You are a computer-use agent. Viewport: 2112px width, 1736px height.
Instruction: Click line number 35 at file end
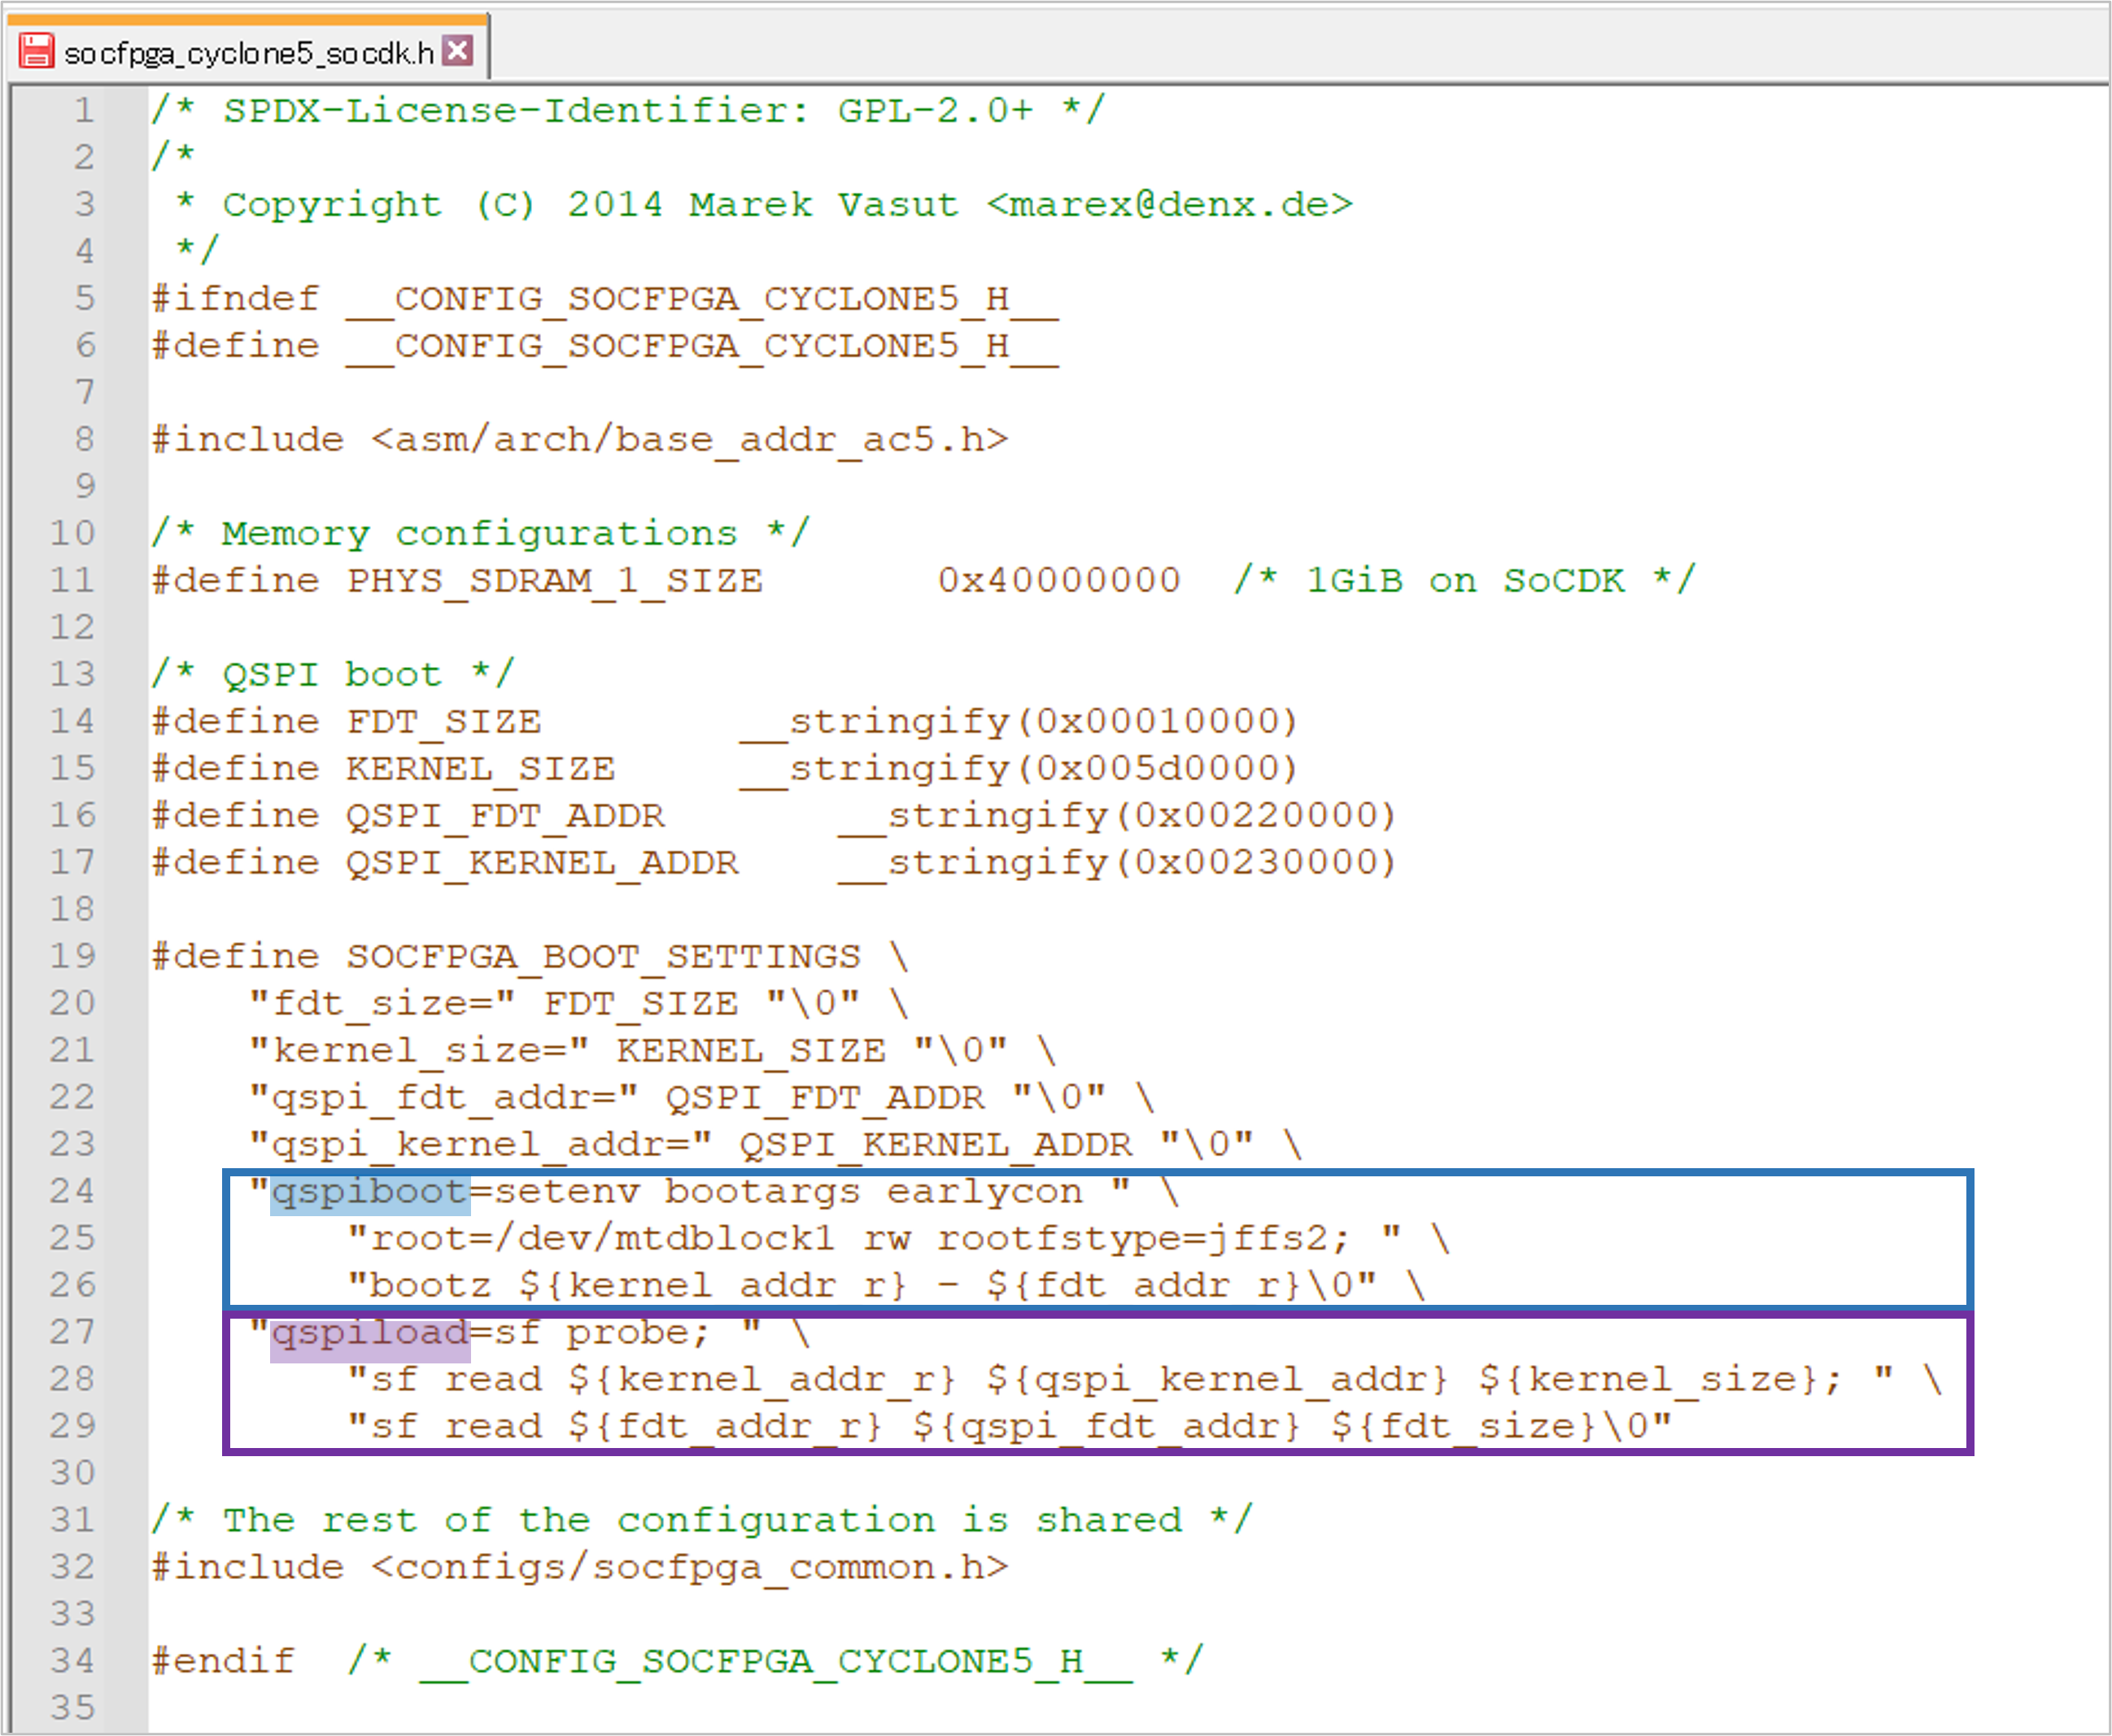tap(73, 1707)
